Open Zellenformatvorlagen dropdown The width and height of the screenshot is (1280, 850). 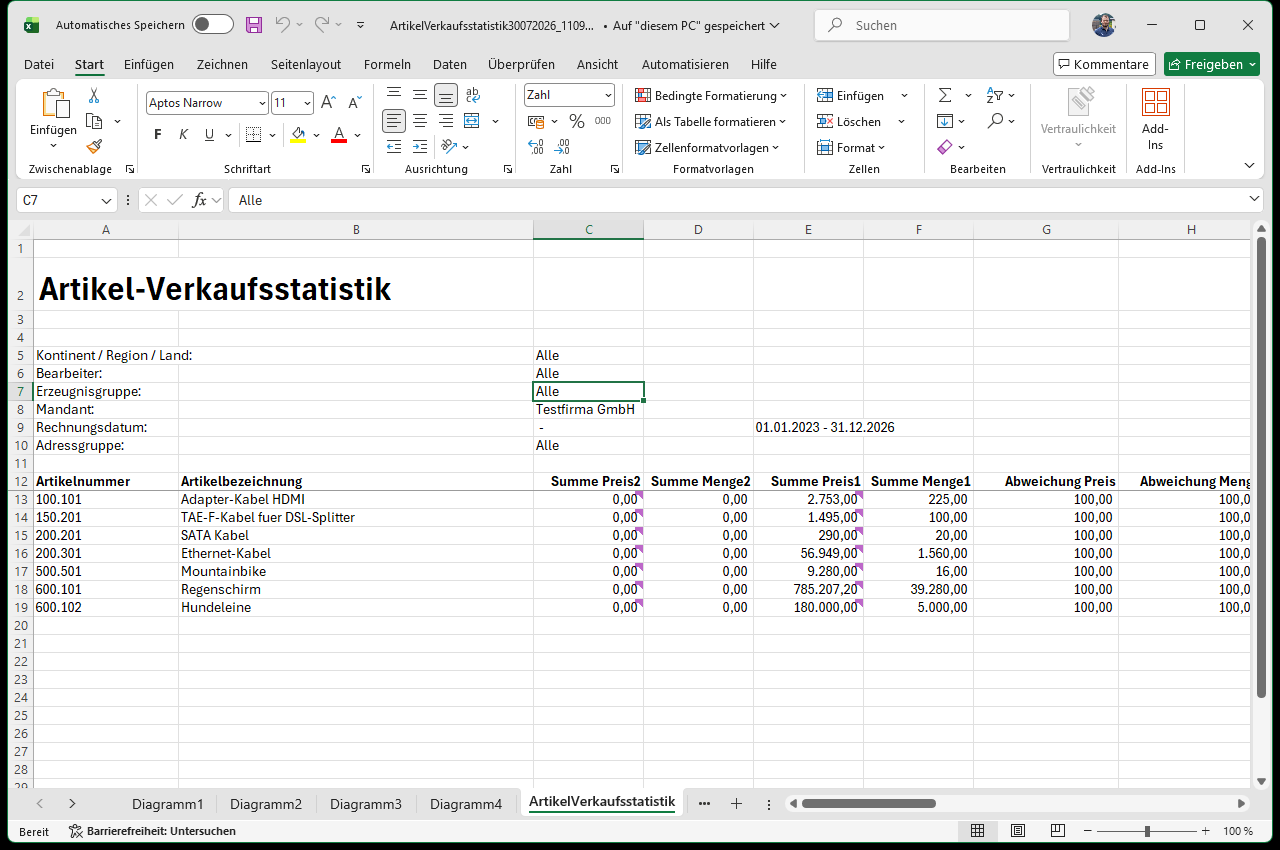(x=707, y=147)
